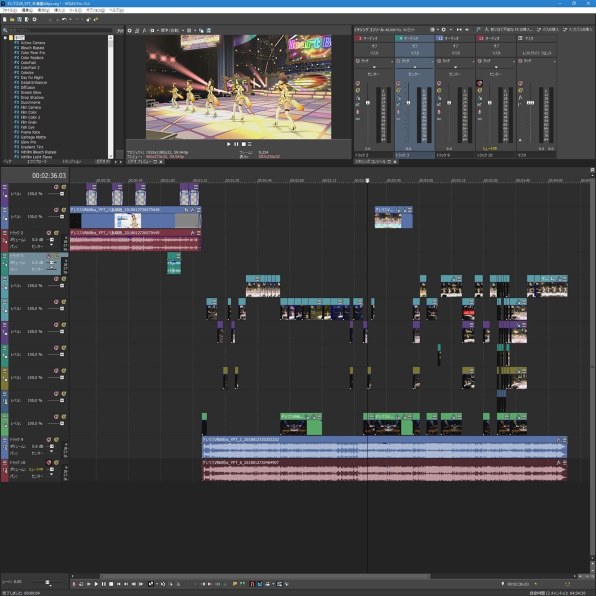Viewport: 596px width, 596px height.
Task: Open the Insert menu
Action: (59, 10)
